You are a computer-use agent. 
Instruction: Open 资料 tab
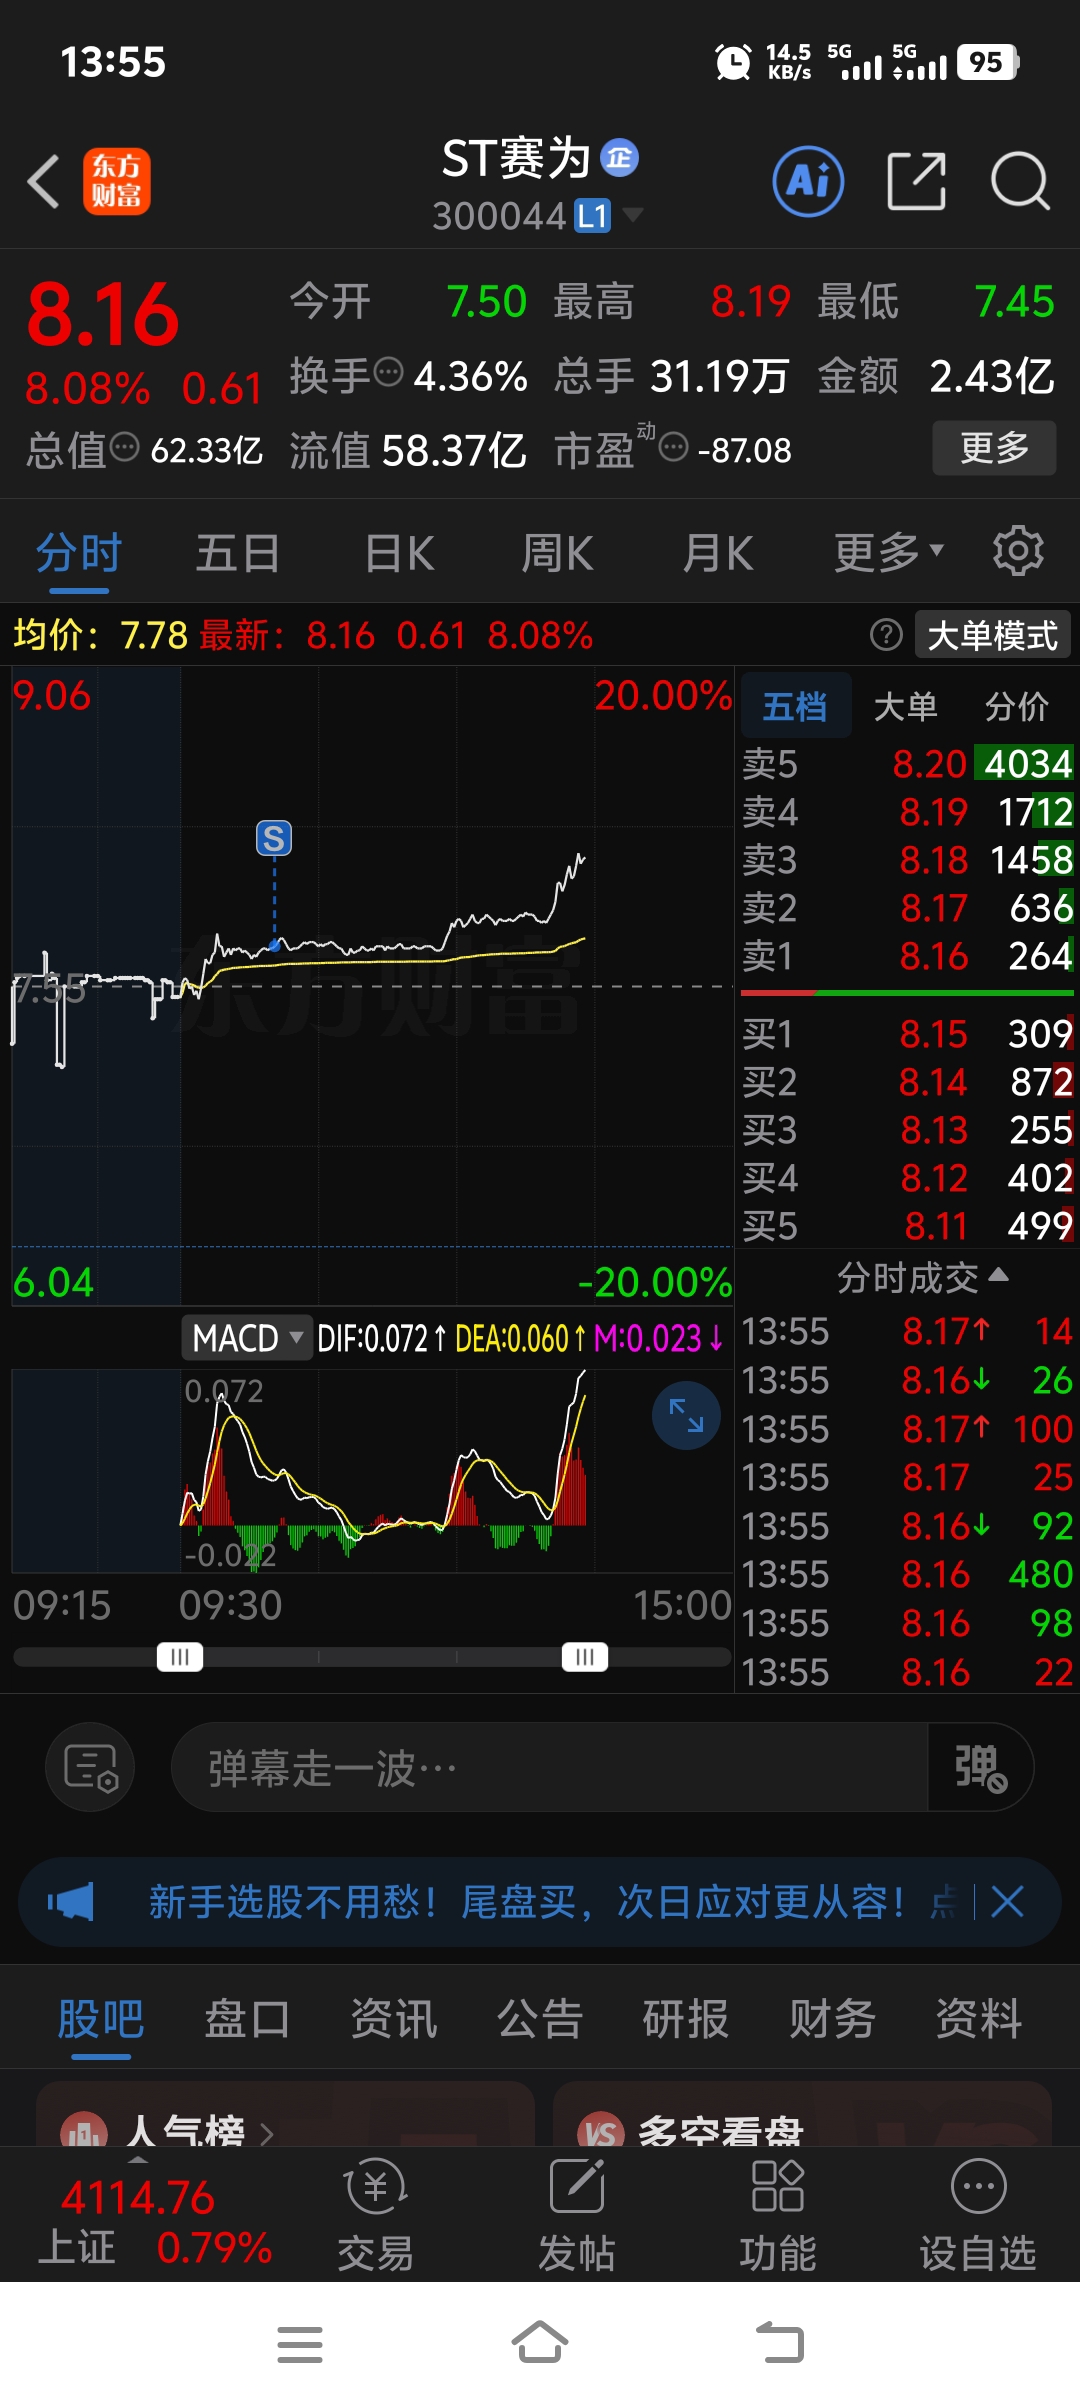[978, 2018]
